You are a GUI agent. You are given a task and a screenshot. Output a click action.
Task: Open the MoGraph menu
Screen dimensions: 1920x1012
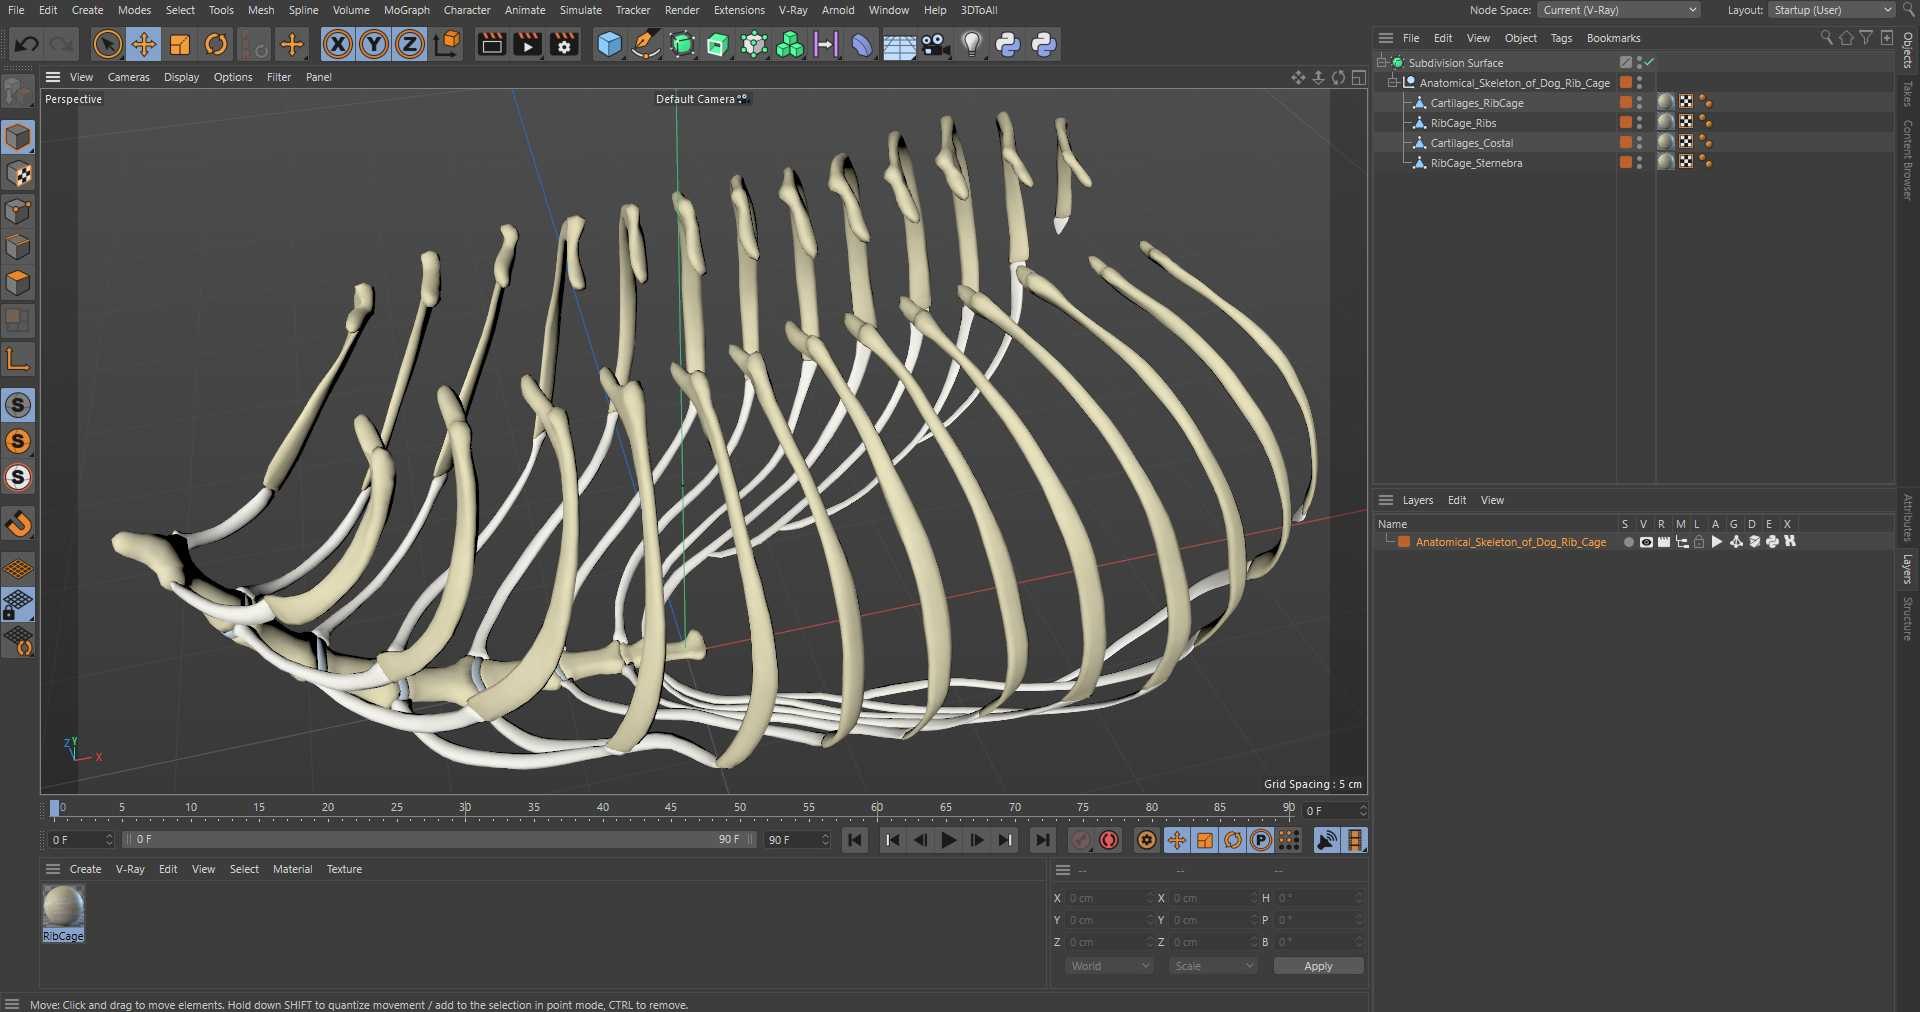pyautogui.click(x=406, y=10)
